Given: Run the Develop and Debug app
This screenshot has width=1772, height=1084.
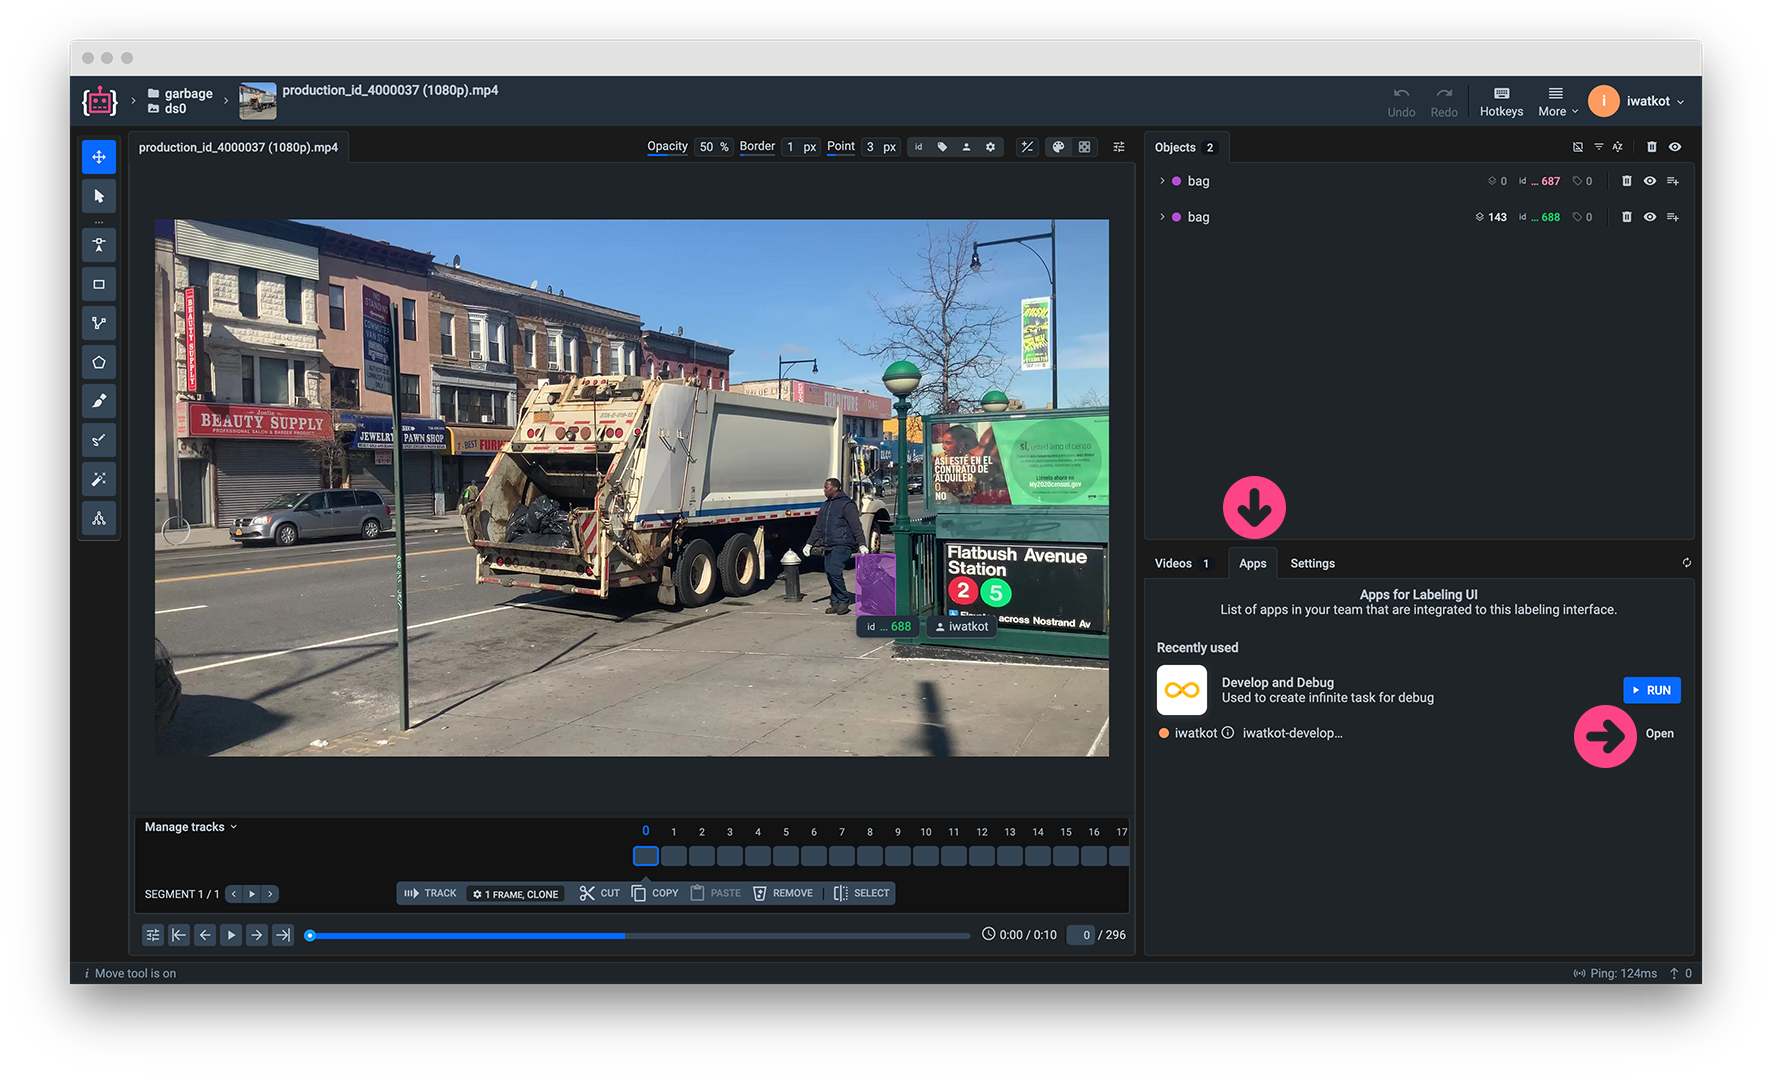Looking at the screenshot, I should click(x=1652, y=690).
